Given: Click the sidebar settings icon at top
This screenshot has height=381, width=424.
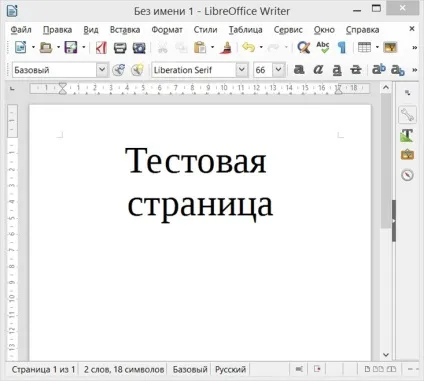Looking at the screenshot, I should (x=407, y=92).
